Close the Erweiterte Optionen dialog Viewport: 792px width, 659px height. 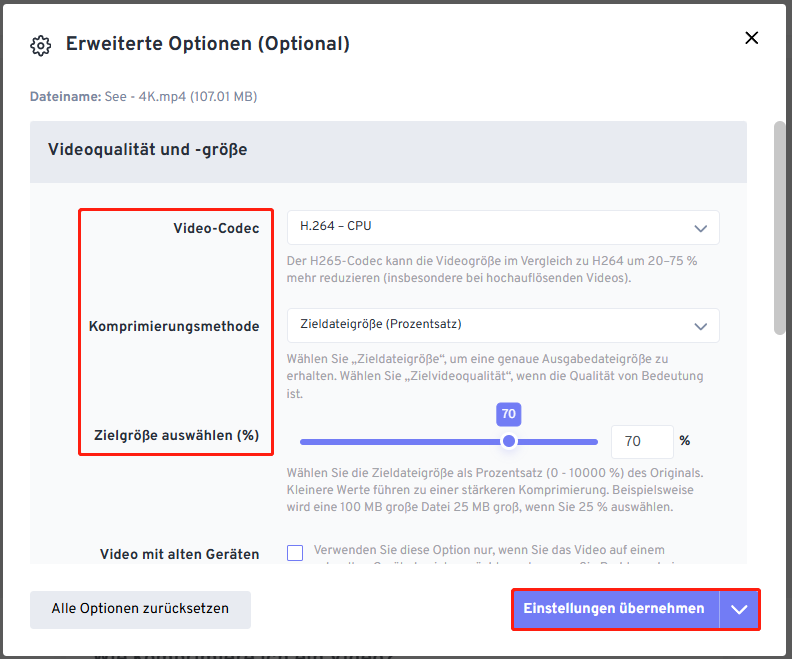(x=751, y=38)
